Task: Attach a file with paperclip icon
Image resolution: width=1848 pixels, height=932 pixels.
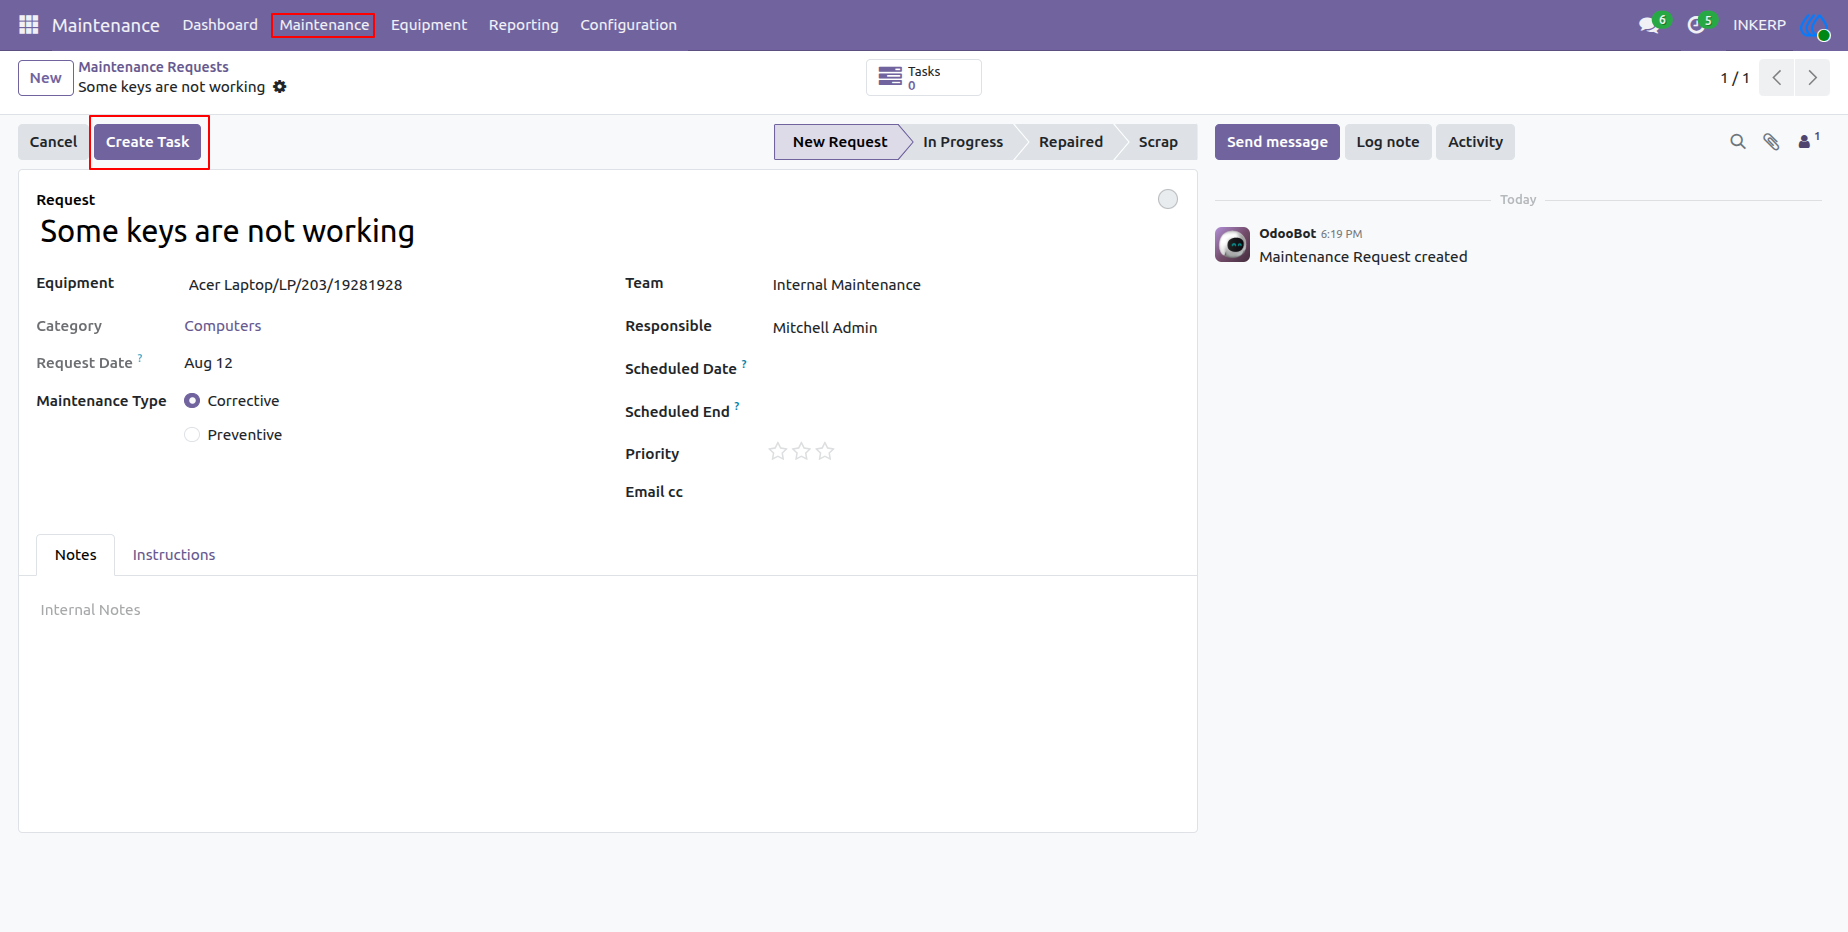Action: [x=1771, y=142]
